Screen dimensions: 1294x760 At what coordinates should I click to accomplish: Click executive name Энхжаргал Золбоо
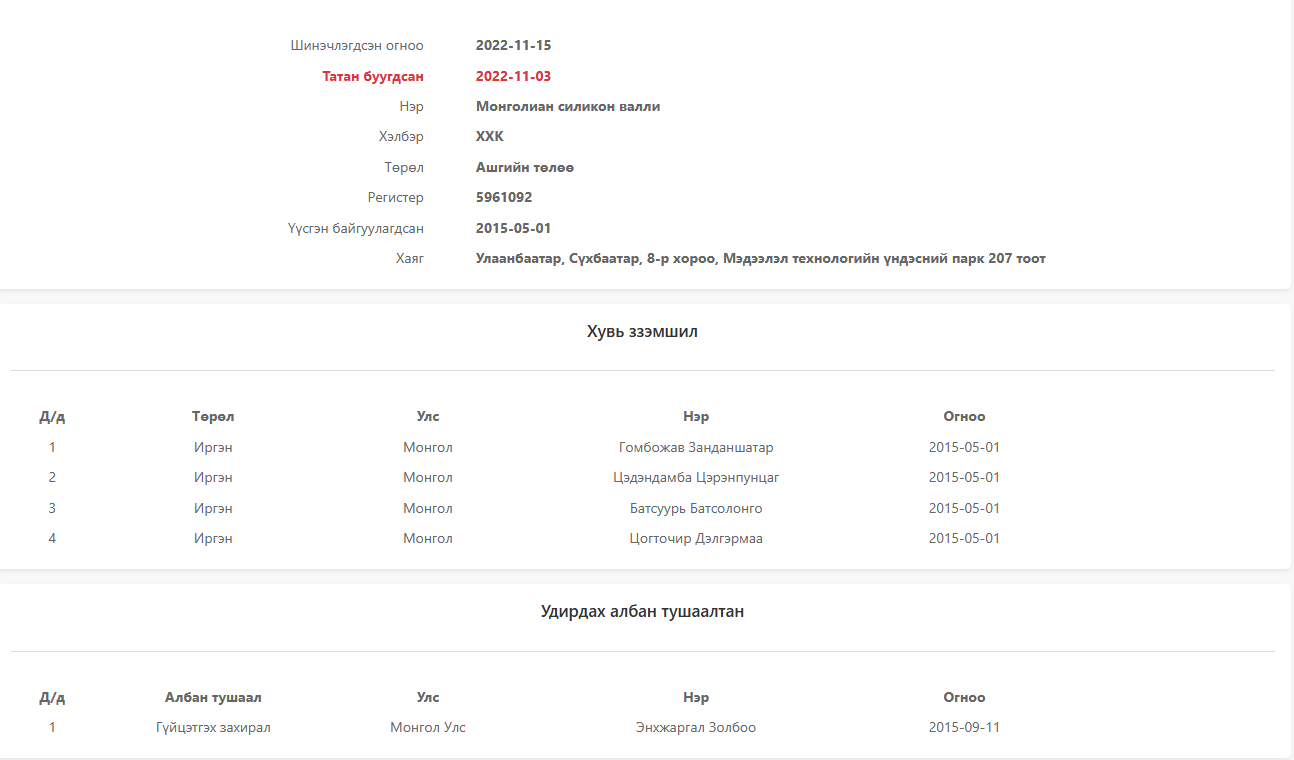696,727
